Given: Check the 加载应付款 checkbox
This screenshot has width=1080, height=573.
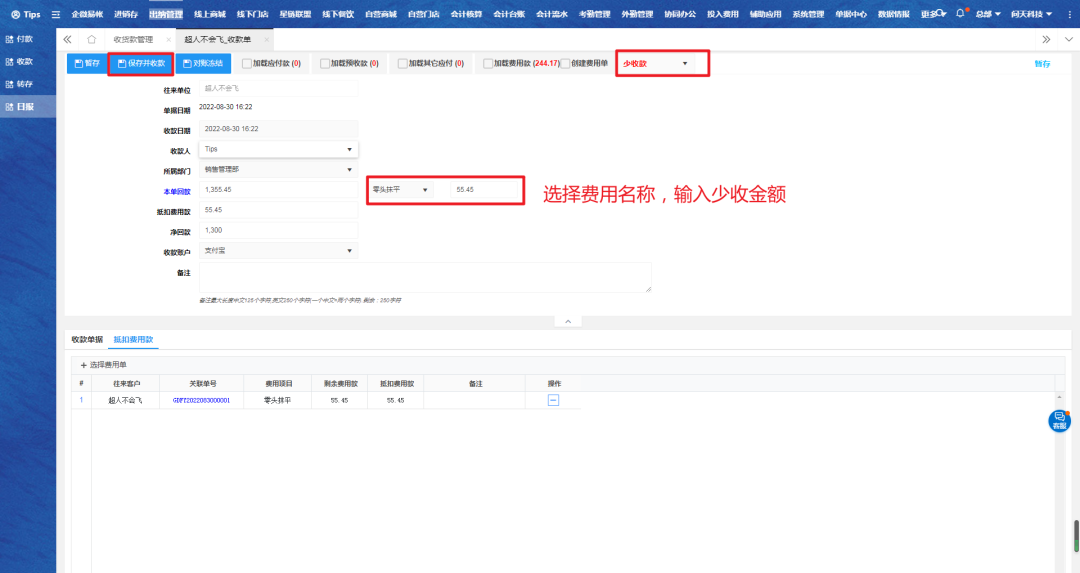Looking at the screenshot, I should (x=247, y=63).
